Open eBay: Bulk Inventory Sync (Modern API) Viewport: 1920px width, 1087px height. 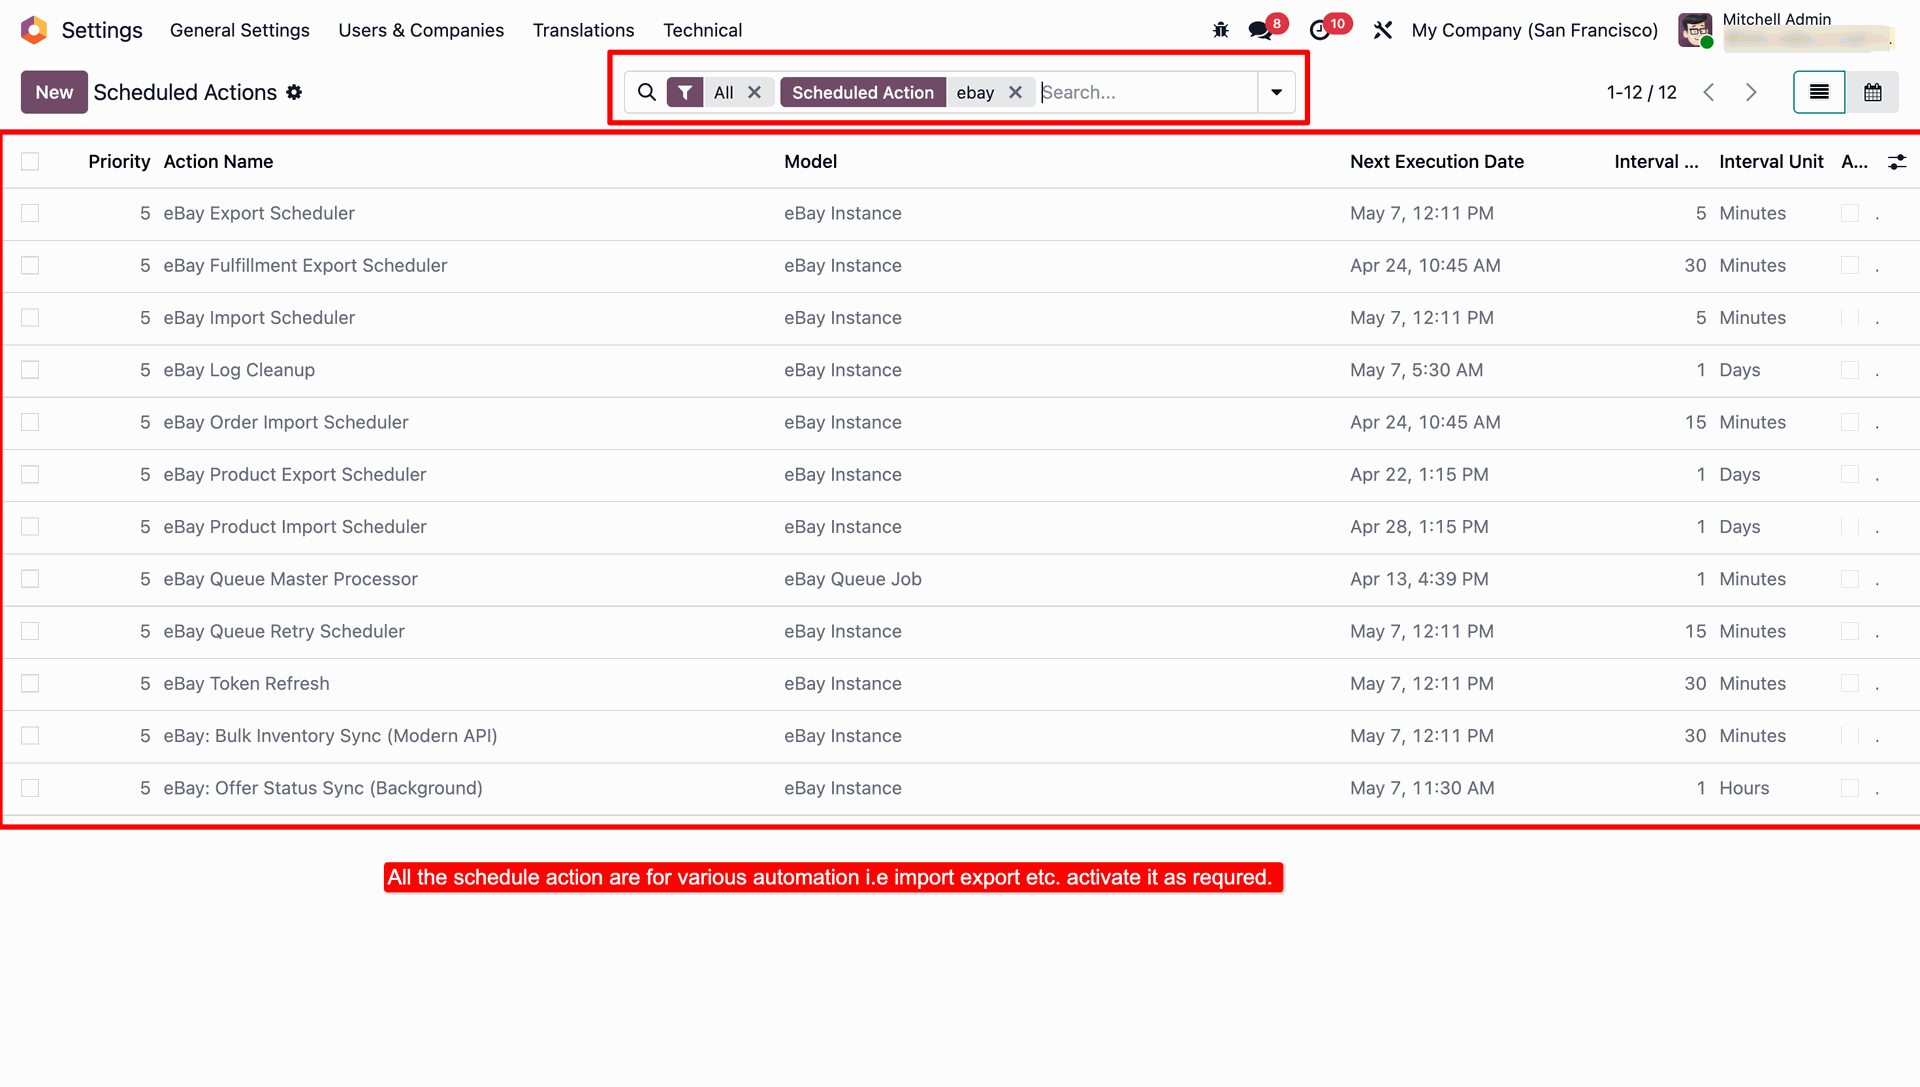pyautogui.click(x=330, y=736)
